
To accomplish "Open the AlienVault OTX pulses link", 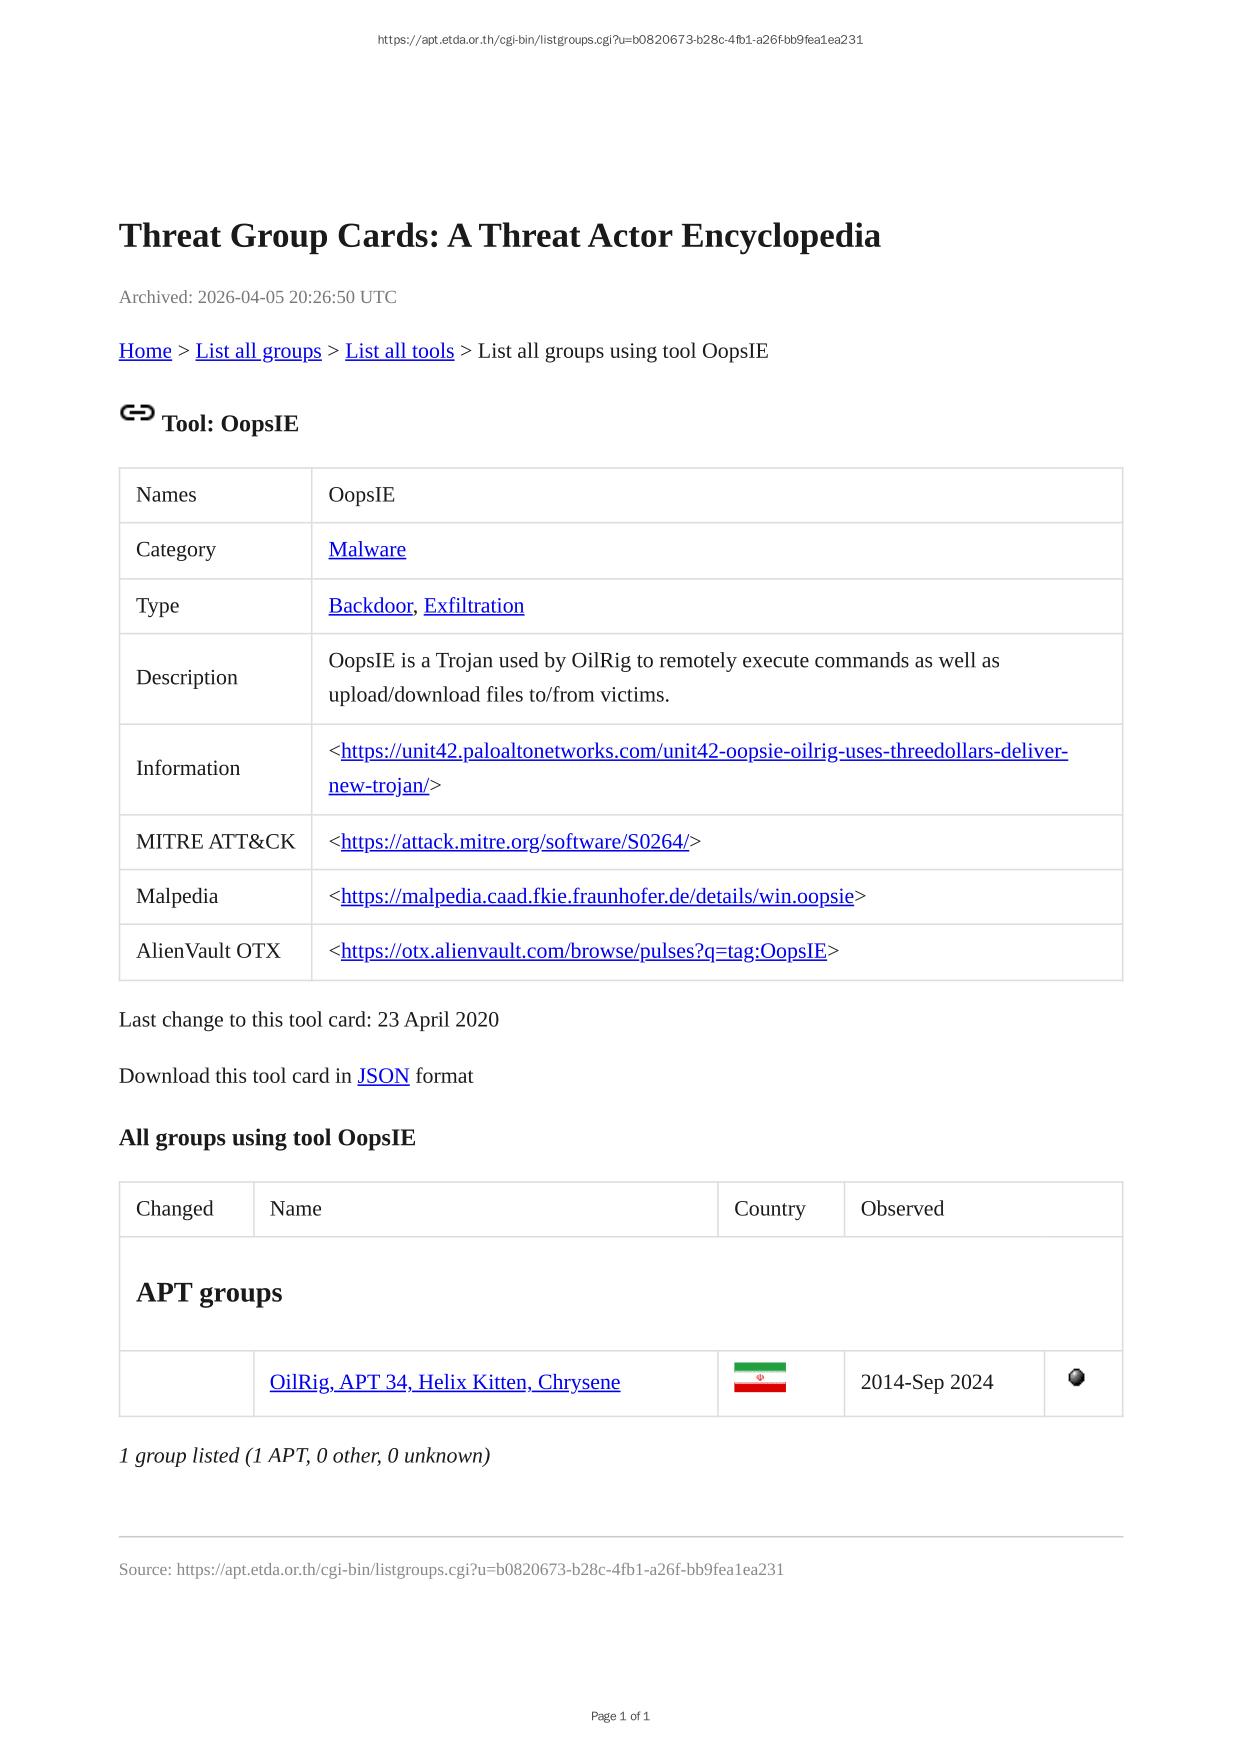I will pos(583,950).
